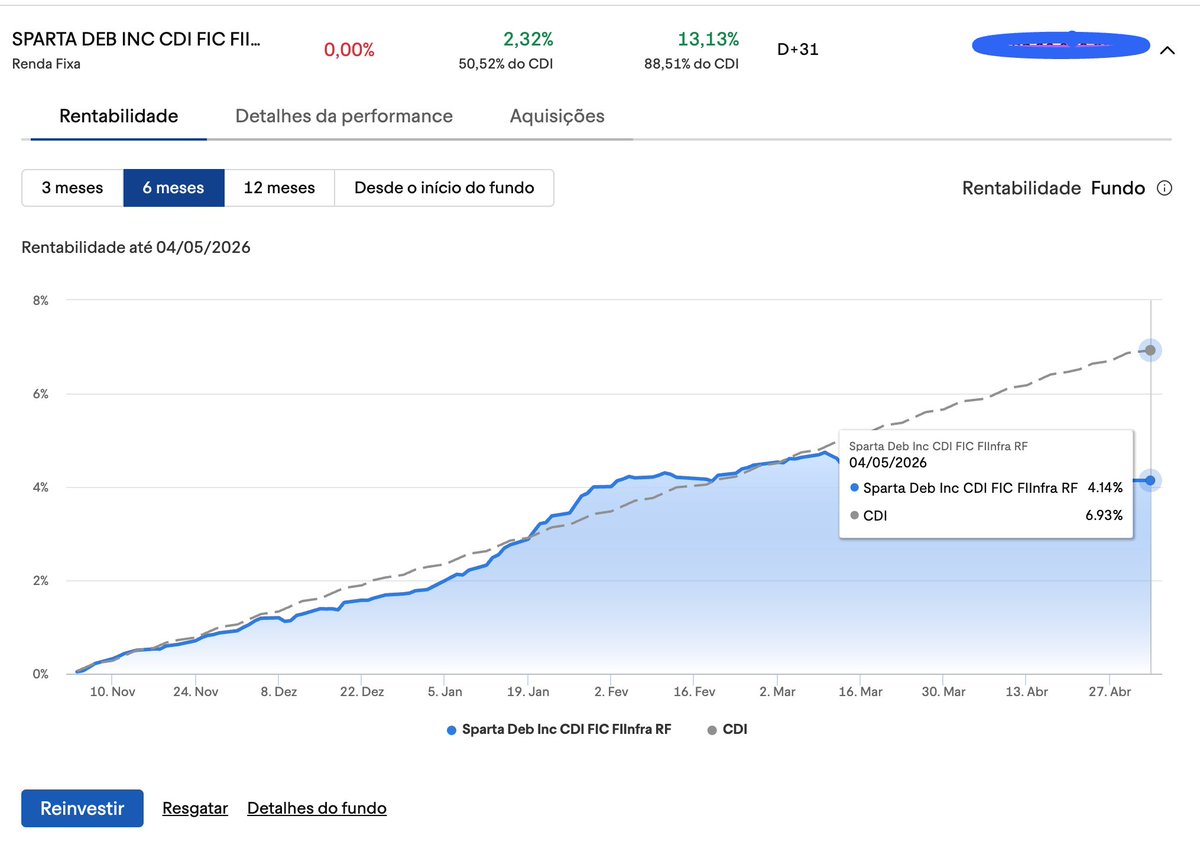This screenshot has height=845, width=1200.
Task: Click the 2% y-axis label
Action: [x=39, y=581]
